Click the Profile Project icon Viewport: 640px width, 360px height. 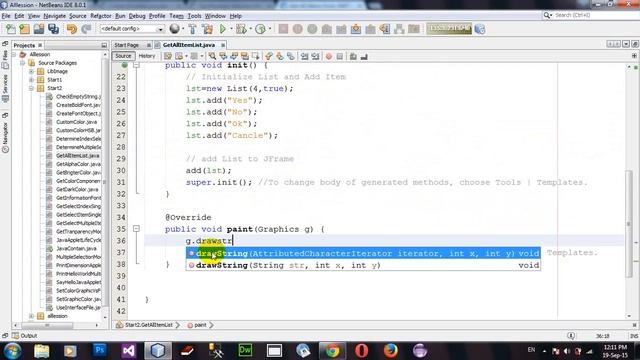pos(260,29)
